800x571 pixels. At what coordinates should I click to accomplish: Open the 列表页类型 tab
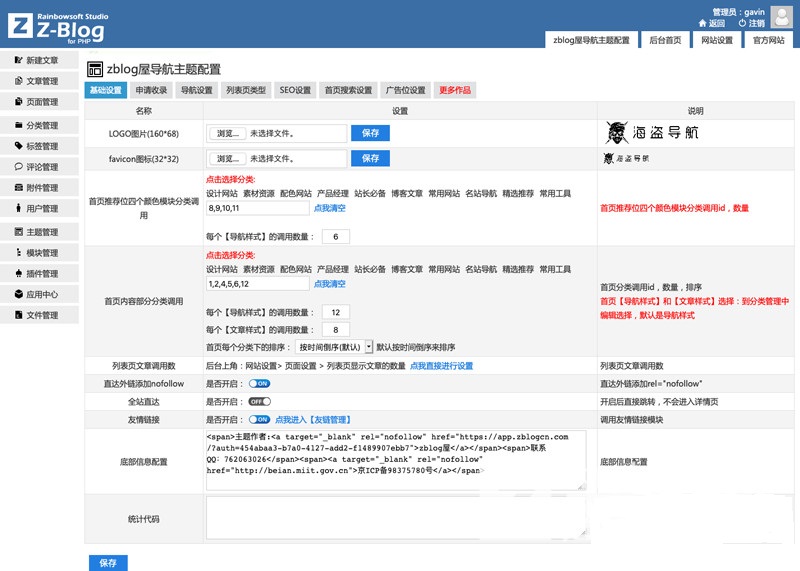pyautogui.click(x=246, y=90)
